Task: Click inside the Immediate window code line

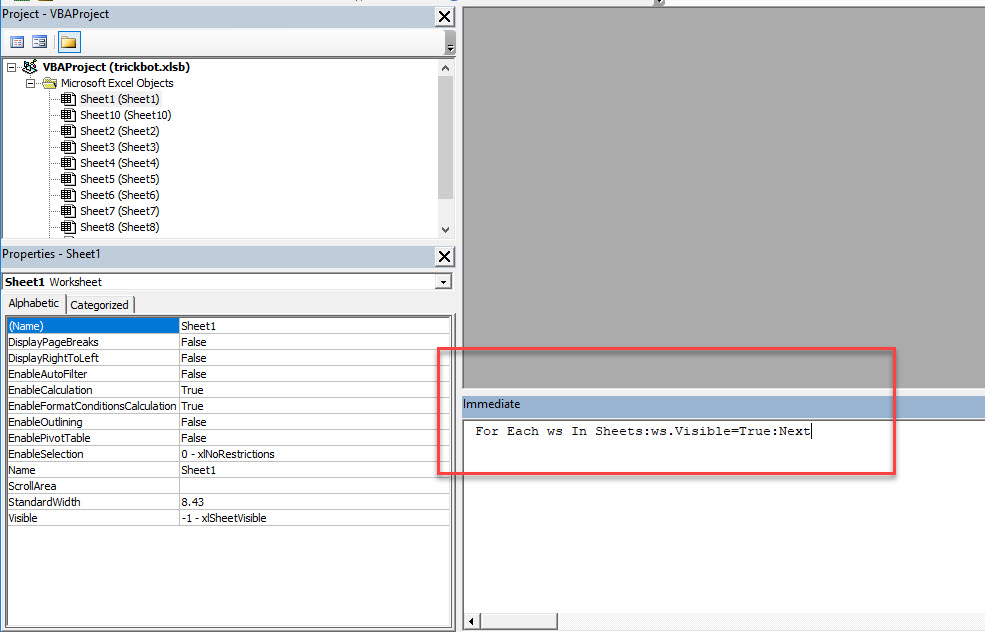Action: tap(642, 432)
